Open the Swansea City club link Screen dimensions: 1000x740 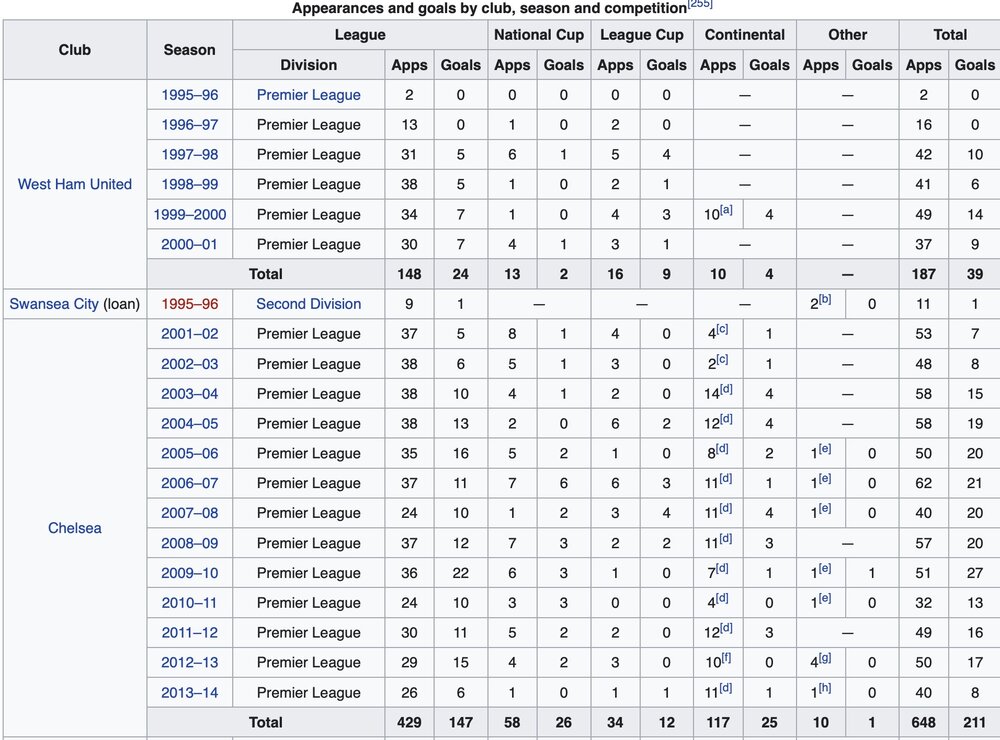click(54, 304)
